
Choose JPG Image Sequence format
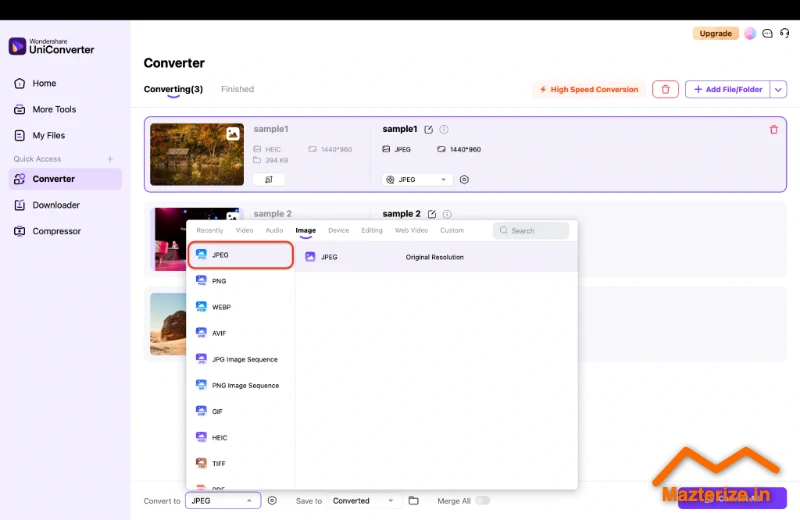pyautogui.click(x=241, y=359)
